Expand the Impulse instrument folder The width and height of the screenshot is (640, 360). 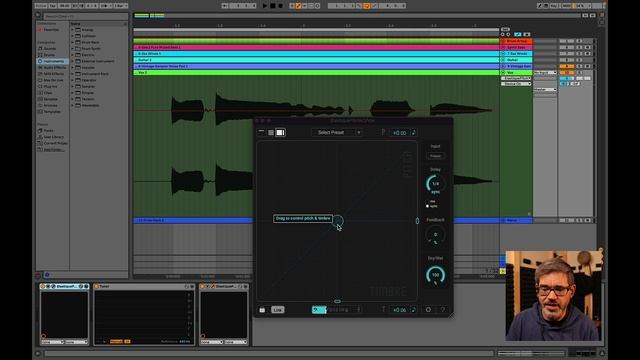[x=73, y=67]
